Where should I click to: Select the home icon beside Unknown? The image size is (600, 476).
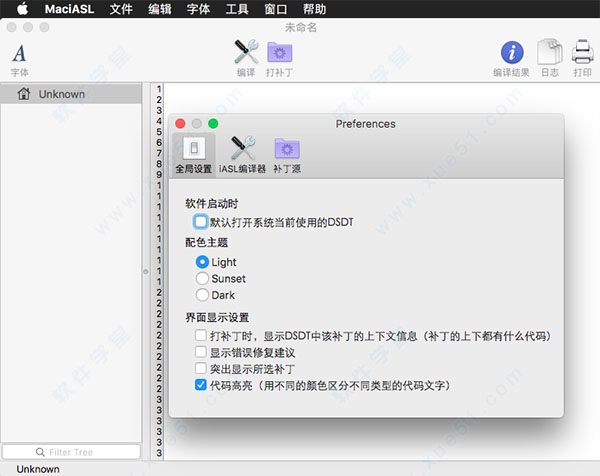tap(24, 94)
